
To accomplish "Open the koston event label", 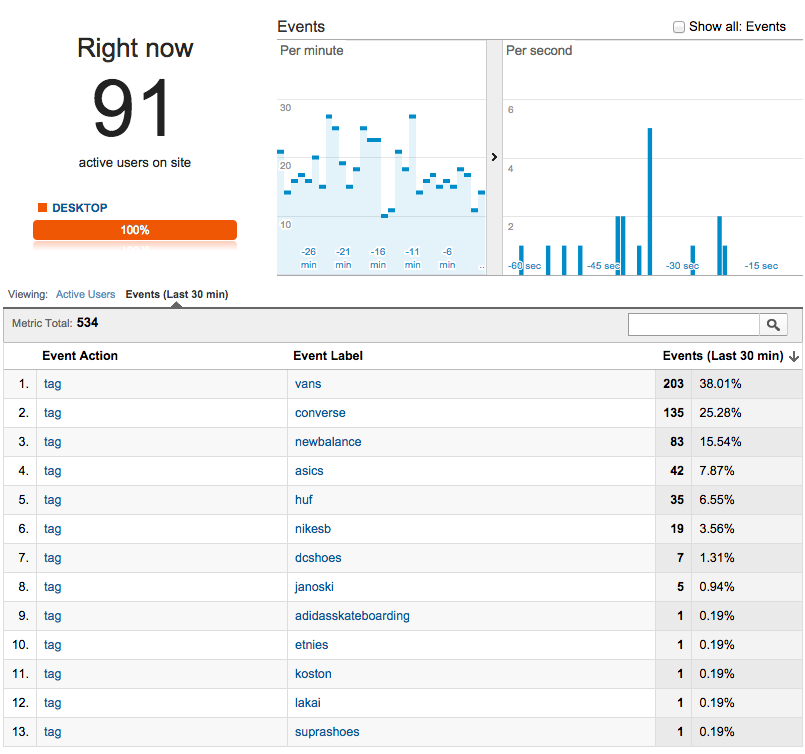I will coord(313,674).
